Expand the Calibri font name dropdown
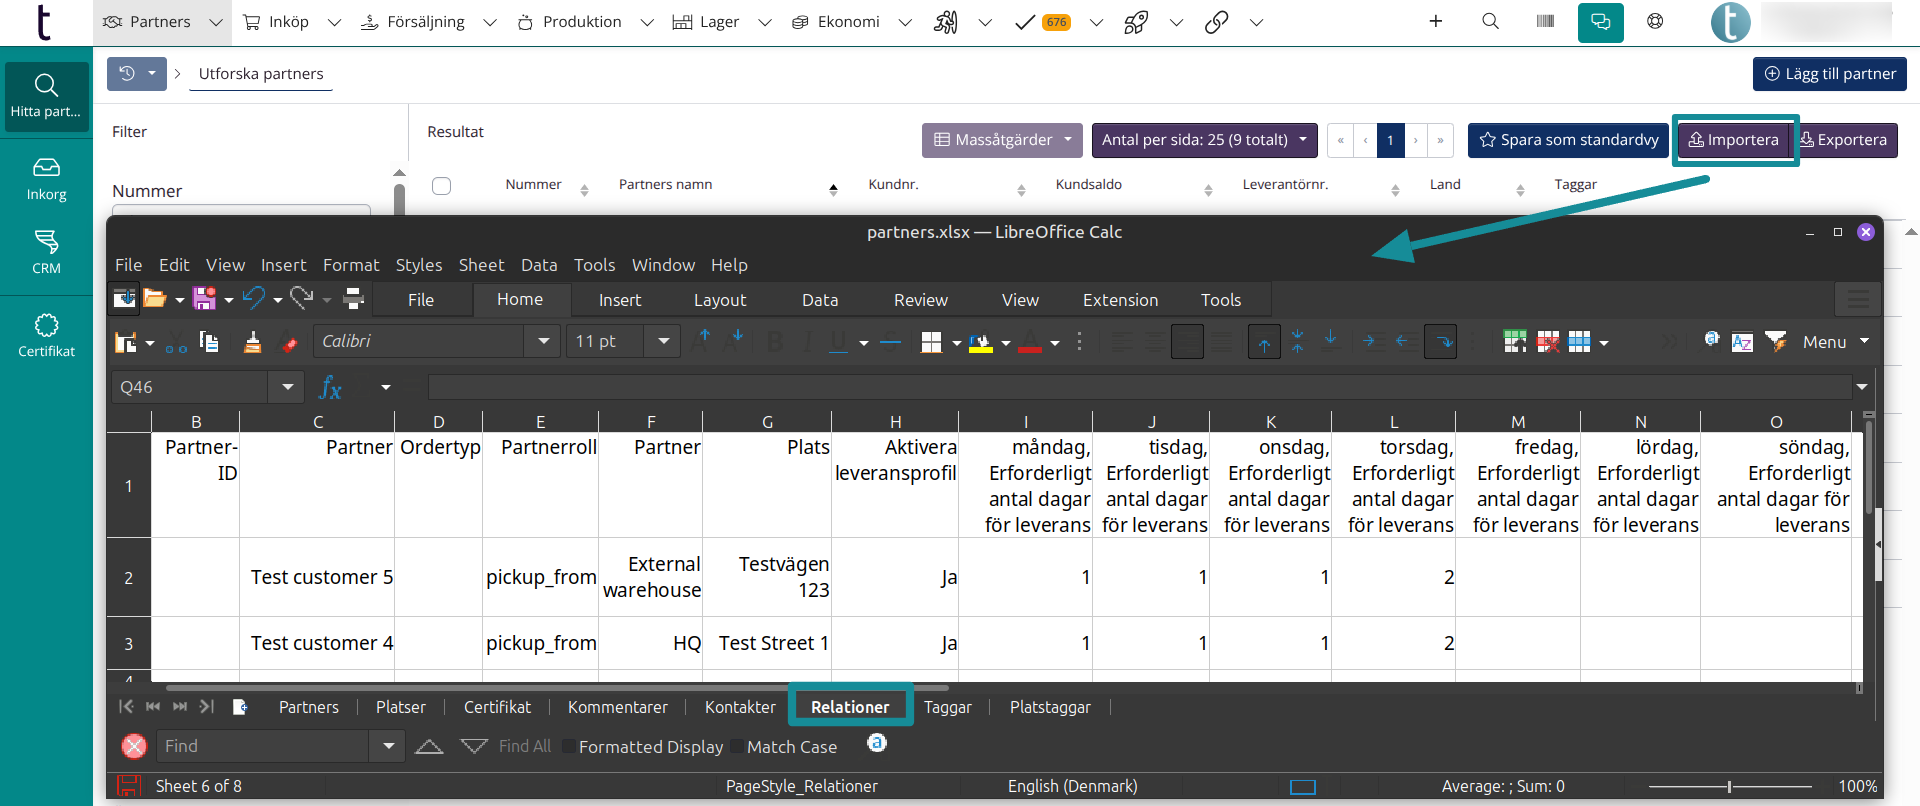Image resolution: width=1920 pixels, height=806 pixels. (x=543, y=341)
